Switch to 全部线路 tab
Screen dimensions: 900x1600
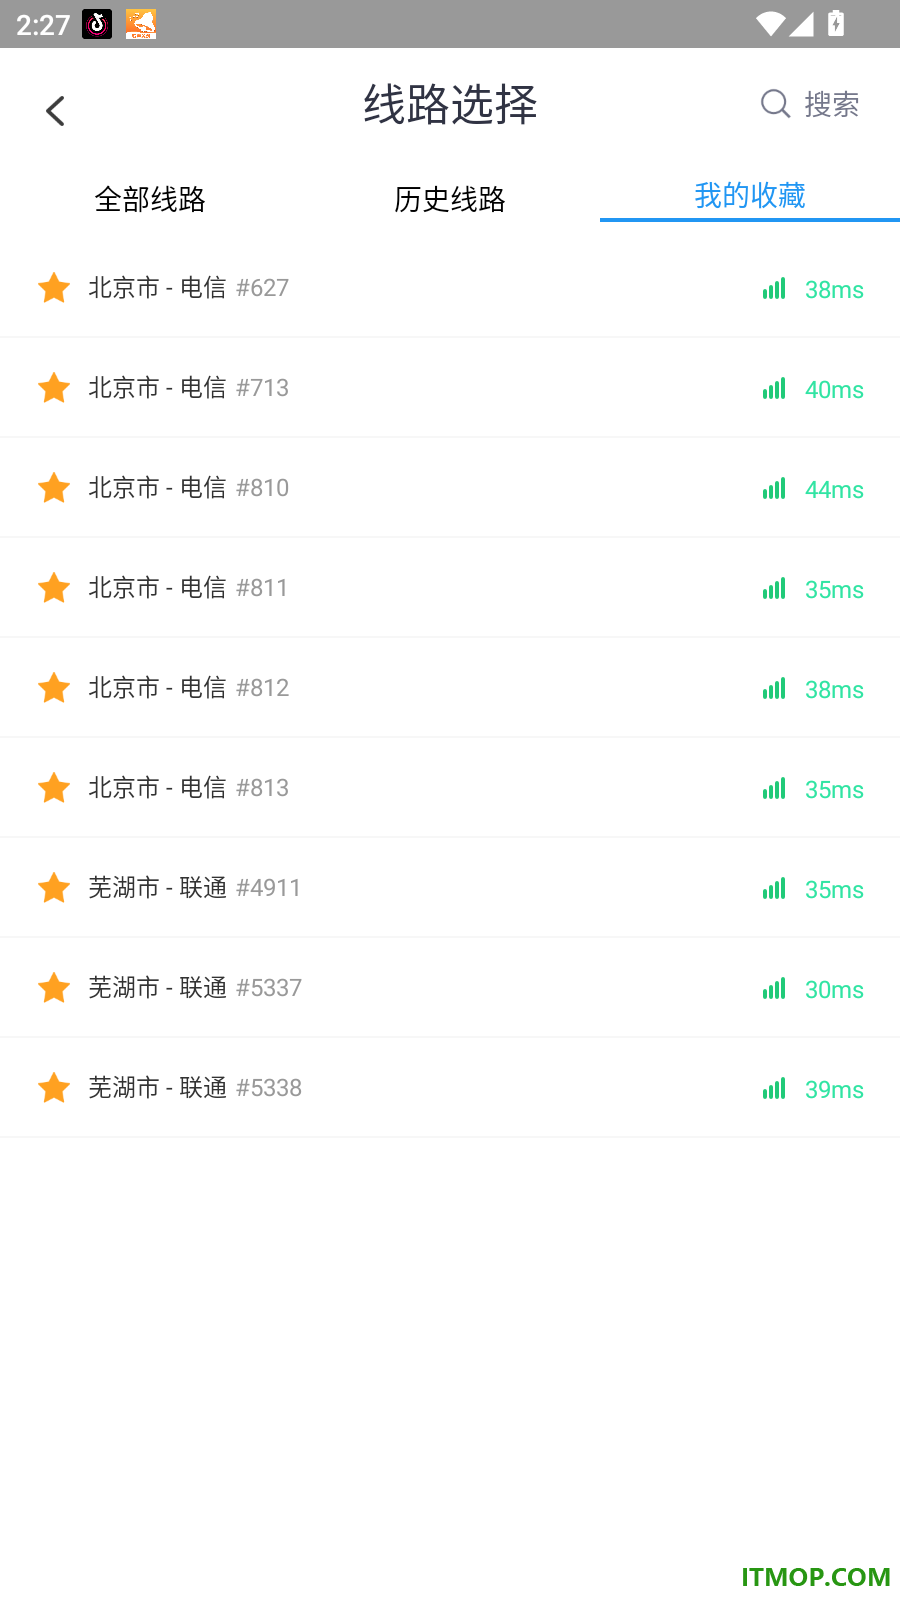tap(150, 199)
